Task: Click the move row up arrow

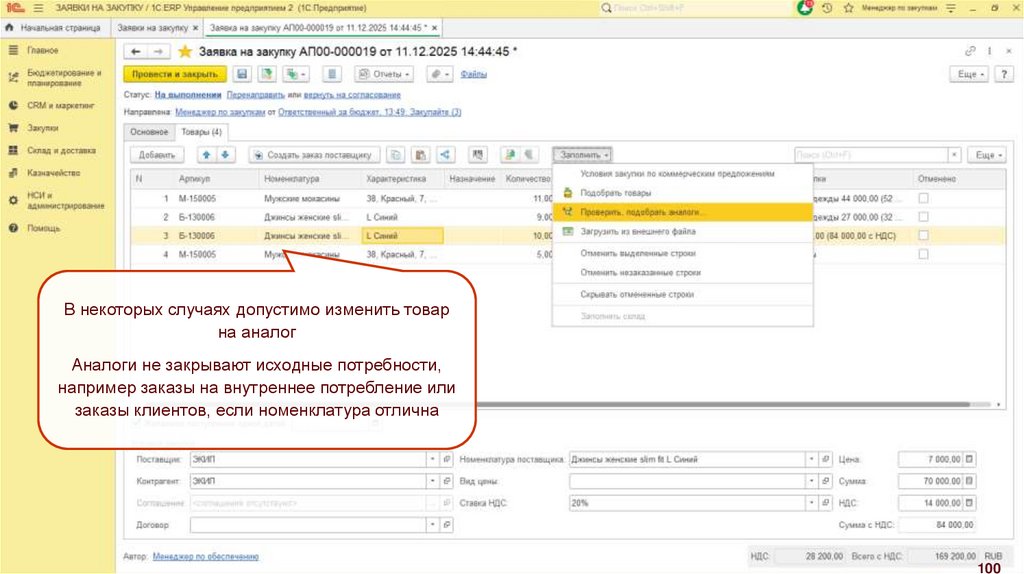Action: 206,155
